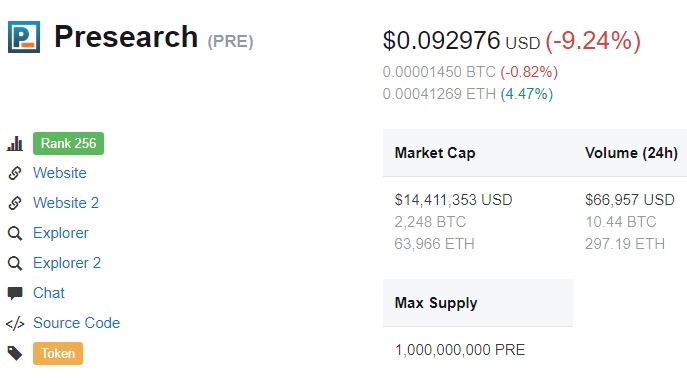The width and height of the screenshot is (687, 382).
Task: Select the Volume (24h) column header
Action: pyautogui.click(x=631, y=153)
